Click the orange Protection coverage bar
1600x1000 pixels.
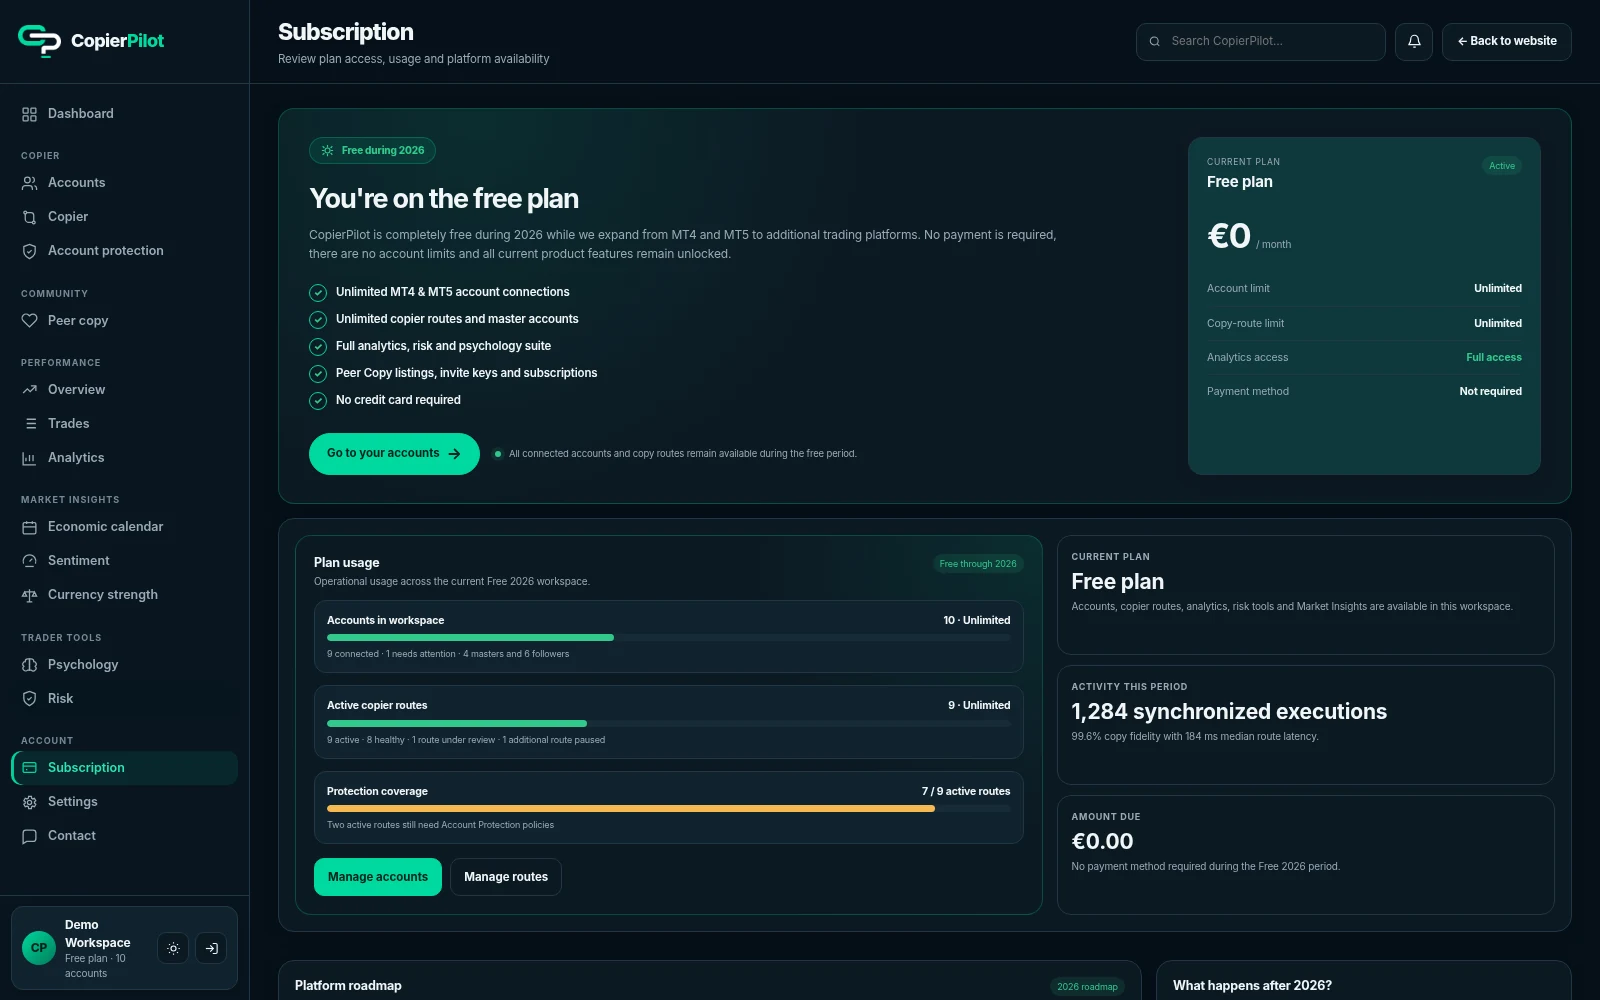631,808
